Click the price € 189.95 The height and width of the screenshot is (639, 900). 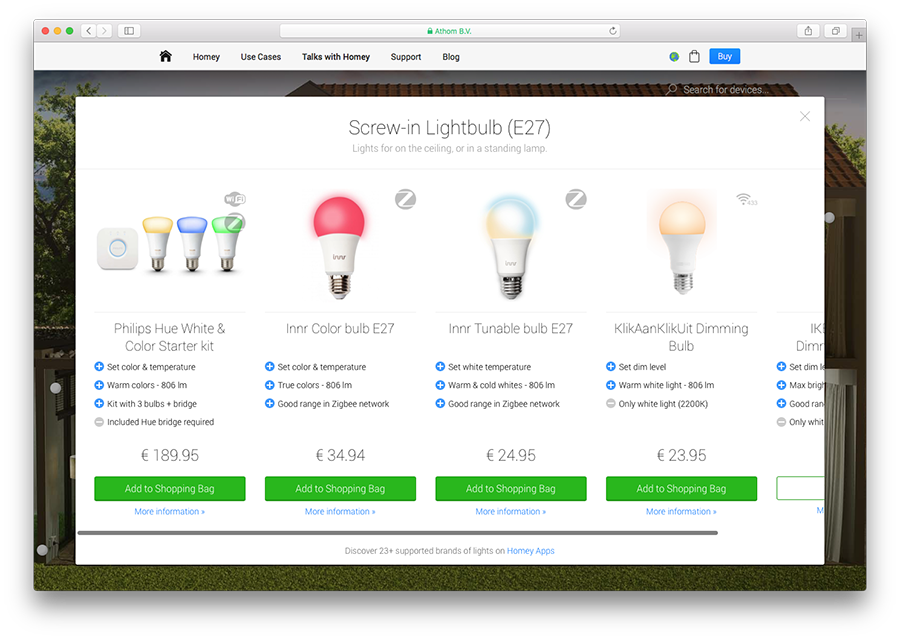pos(170,455)
